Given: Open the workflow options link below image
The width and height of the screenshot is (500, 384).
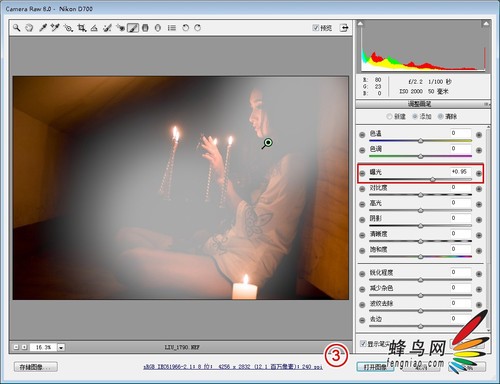Looking at the screenshot, I should tap(233, 367).
